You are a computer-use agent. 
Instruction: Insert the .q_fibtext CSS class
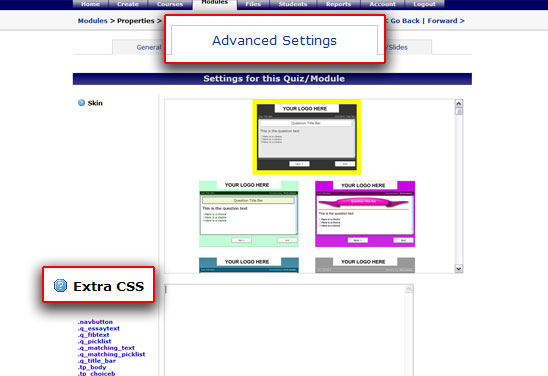coord(93,335)
